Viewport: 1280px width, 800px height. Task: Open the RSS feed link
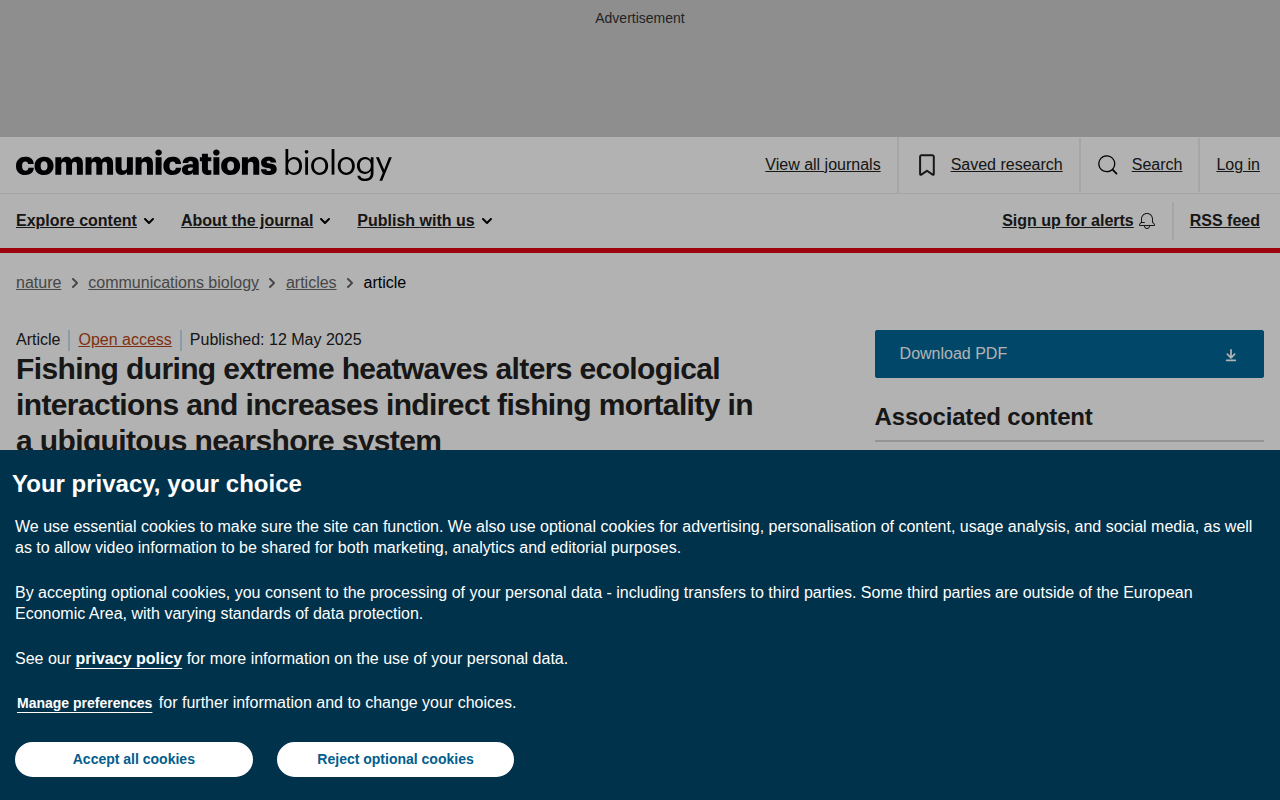(x=1225, y=221)
